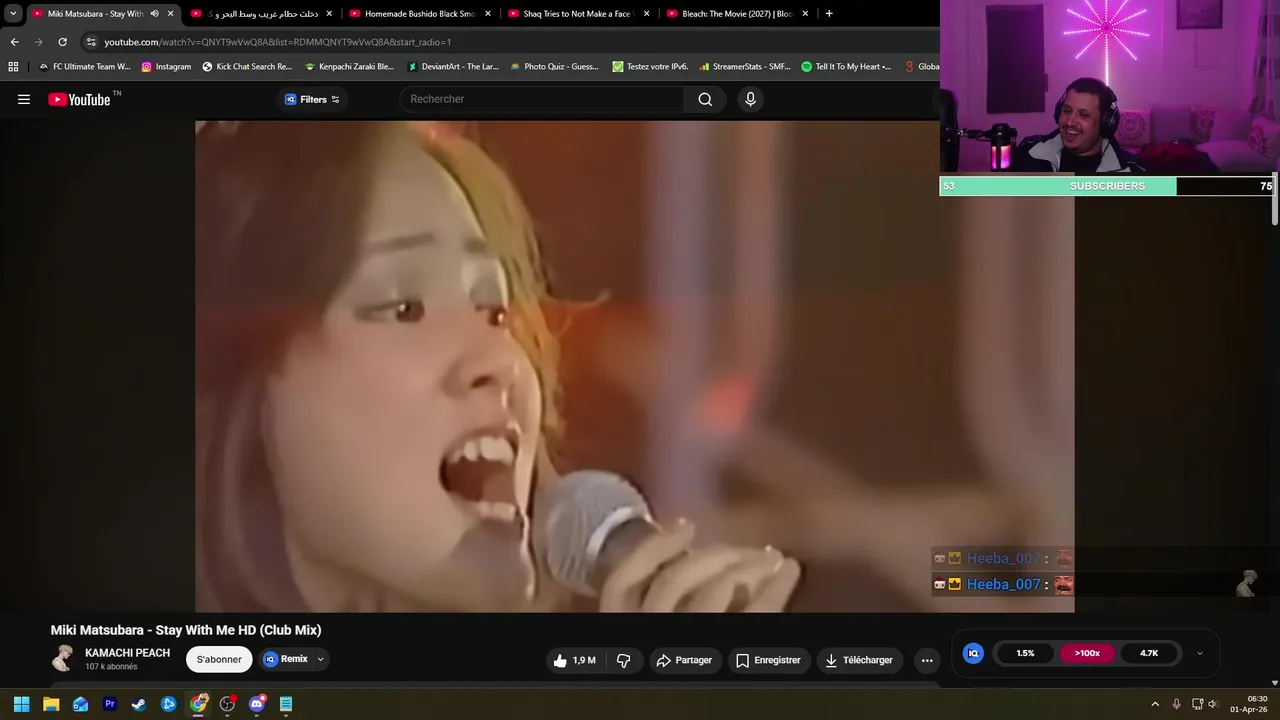This screenshot has height=720, width=1280.
Task: Open the Filters control
Action: [x=312, y=99]
